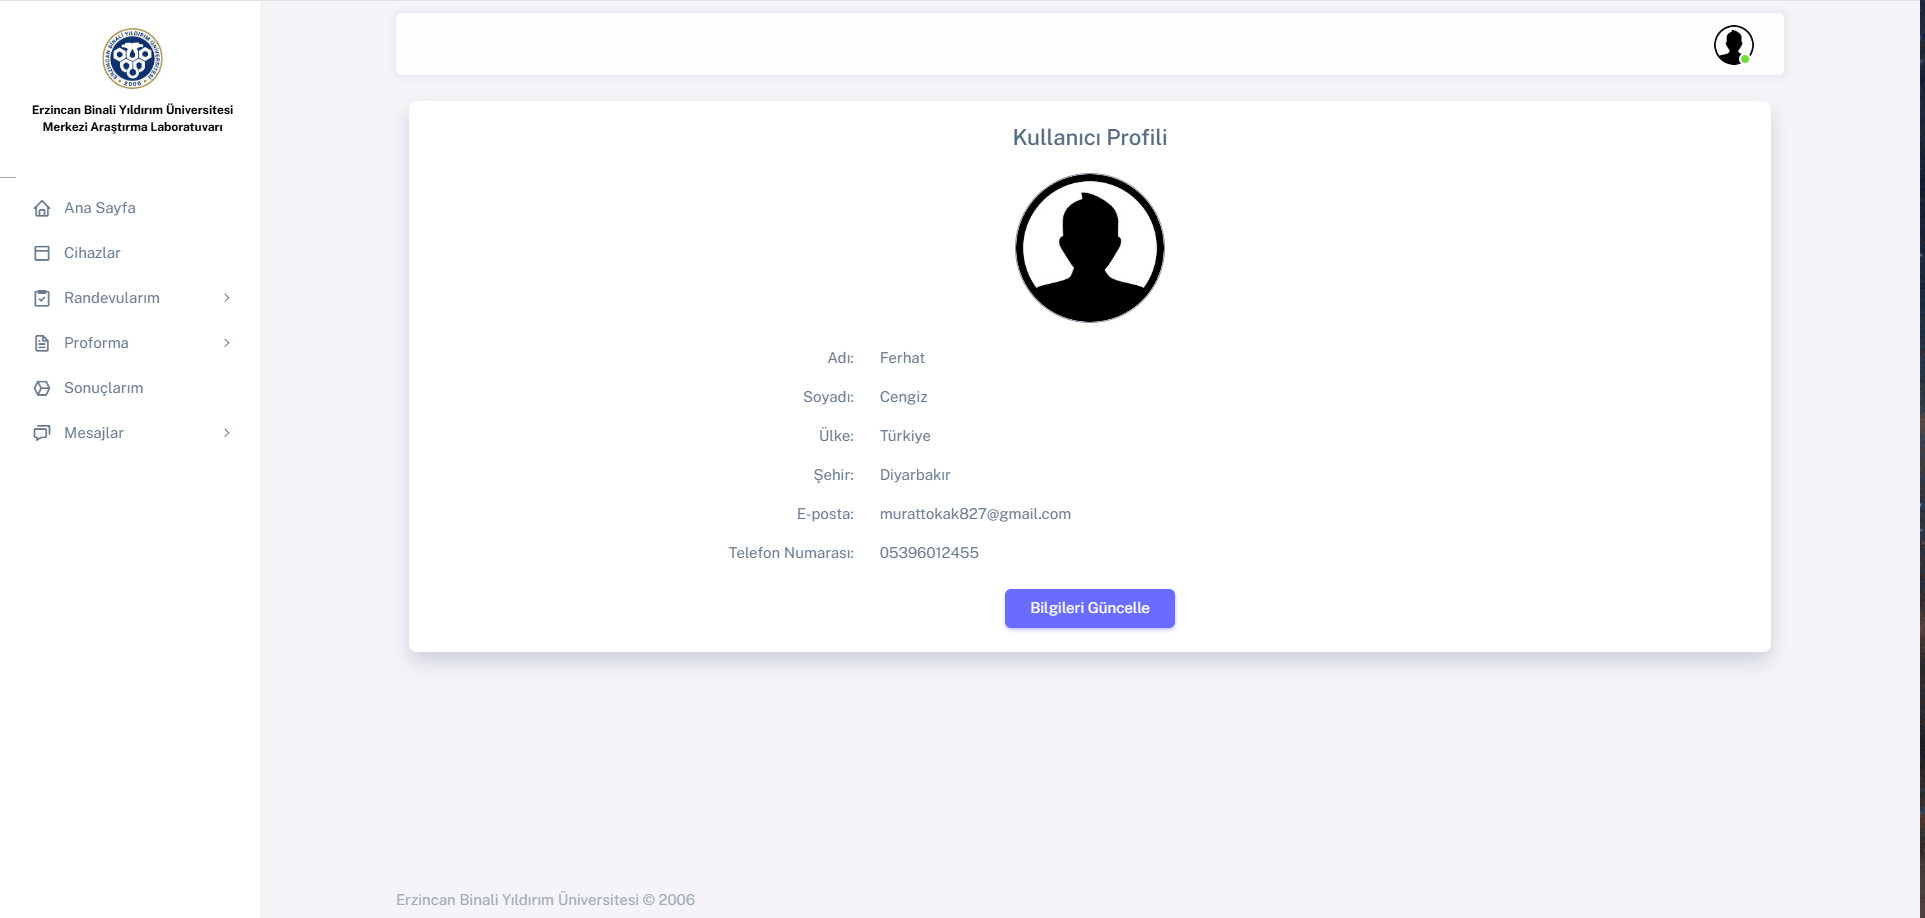Expand the Proforma submenu chevron
Screen dimensions: 1925x918
[x=227, y=343]
